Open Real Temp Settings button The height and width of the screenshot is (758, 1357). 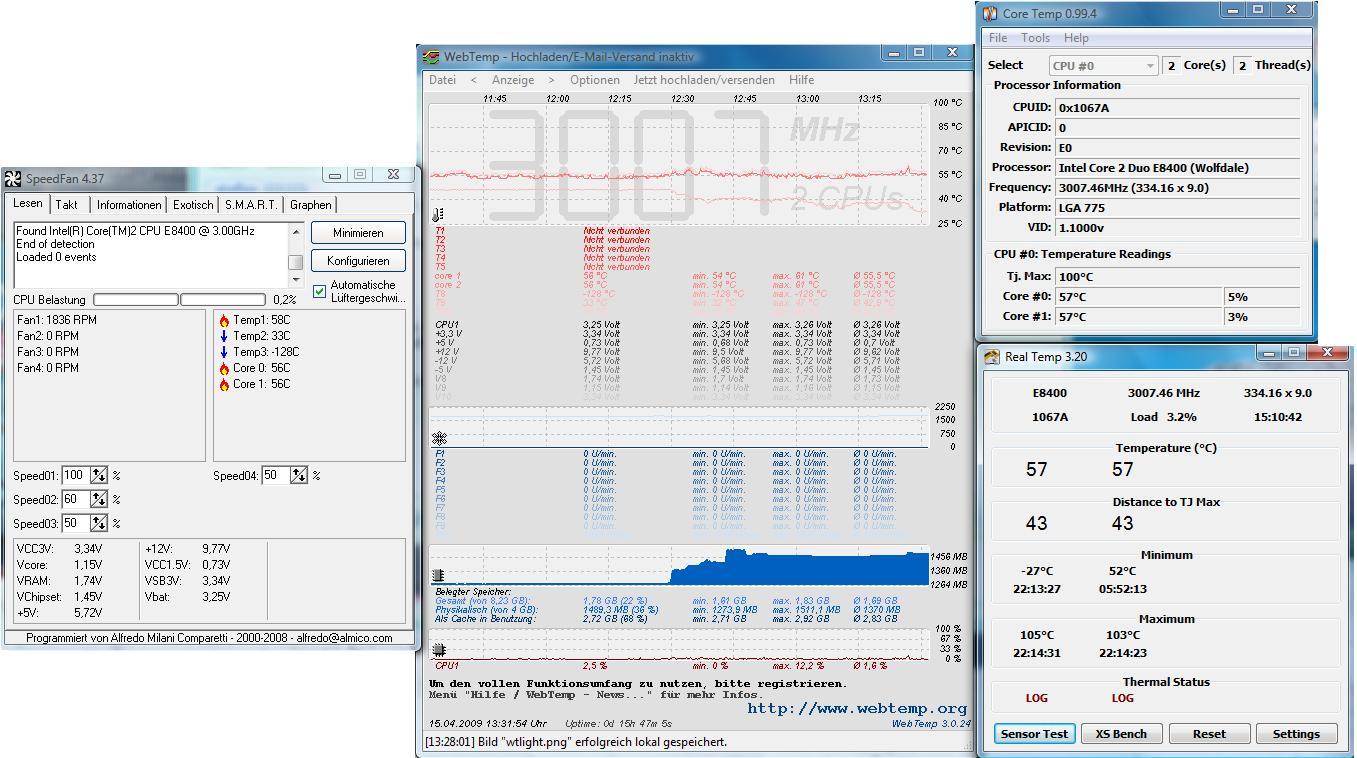point(1296,734)
